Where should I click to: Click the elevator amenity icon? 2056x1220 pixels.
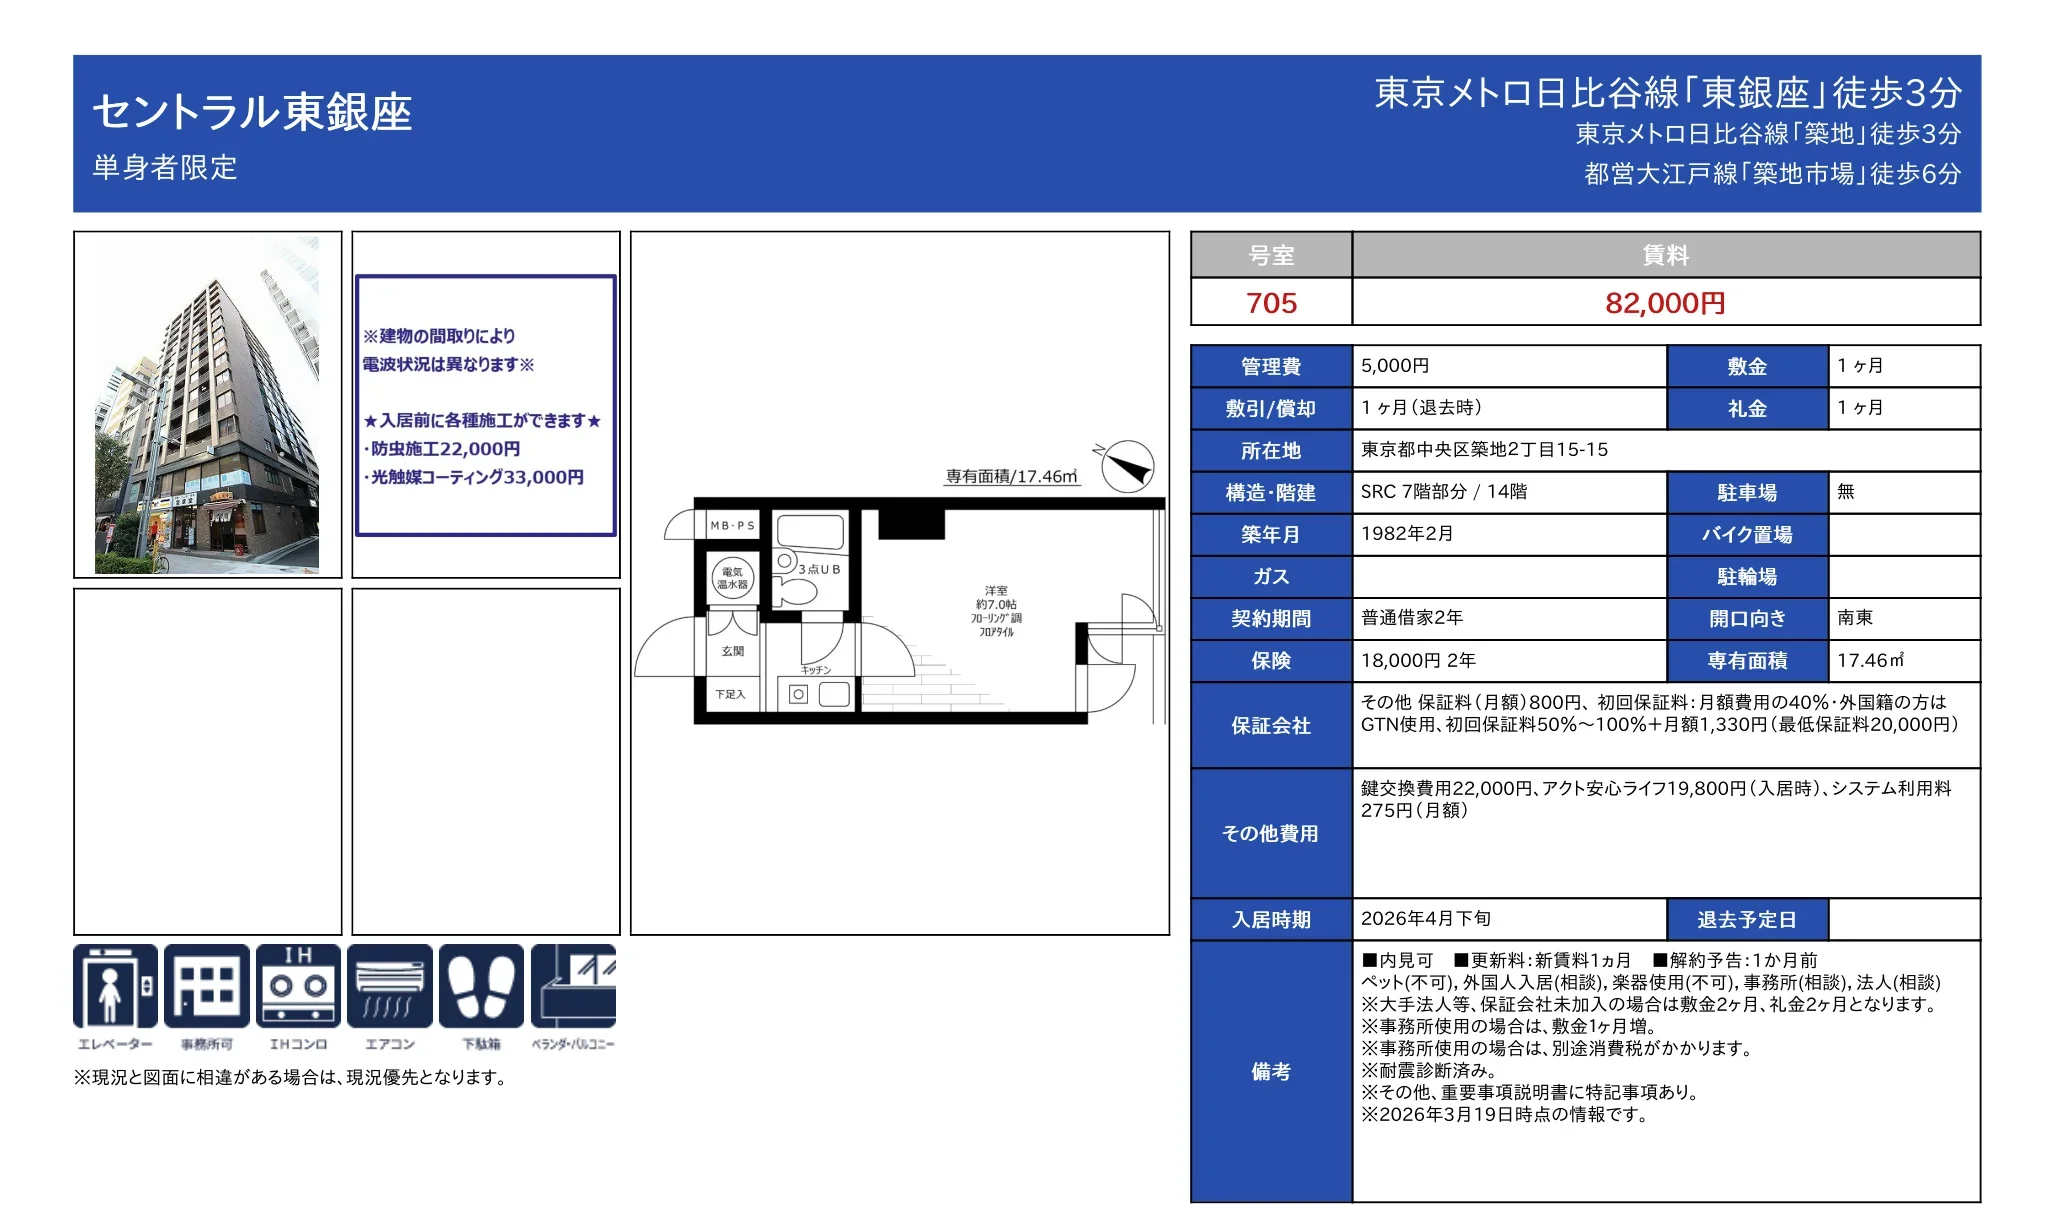pyautogui.click(x=115, y=986)
